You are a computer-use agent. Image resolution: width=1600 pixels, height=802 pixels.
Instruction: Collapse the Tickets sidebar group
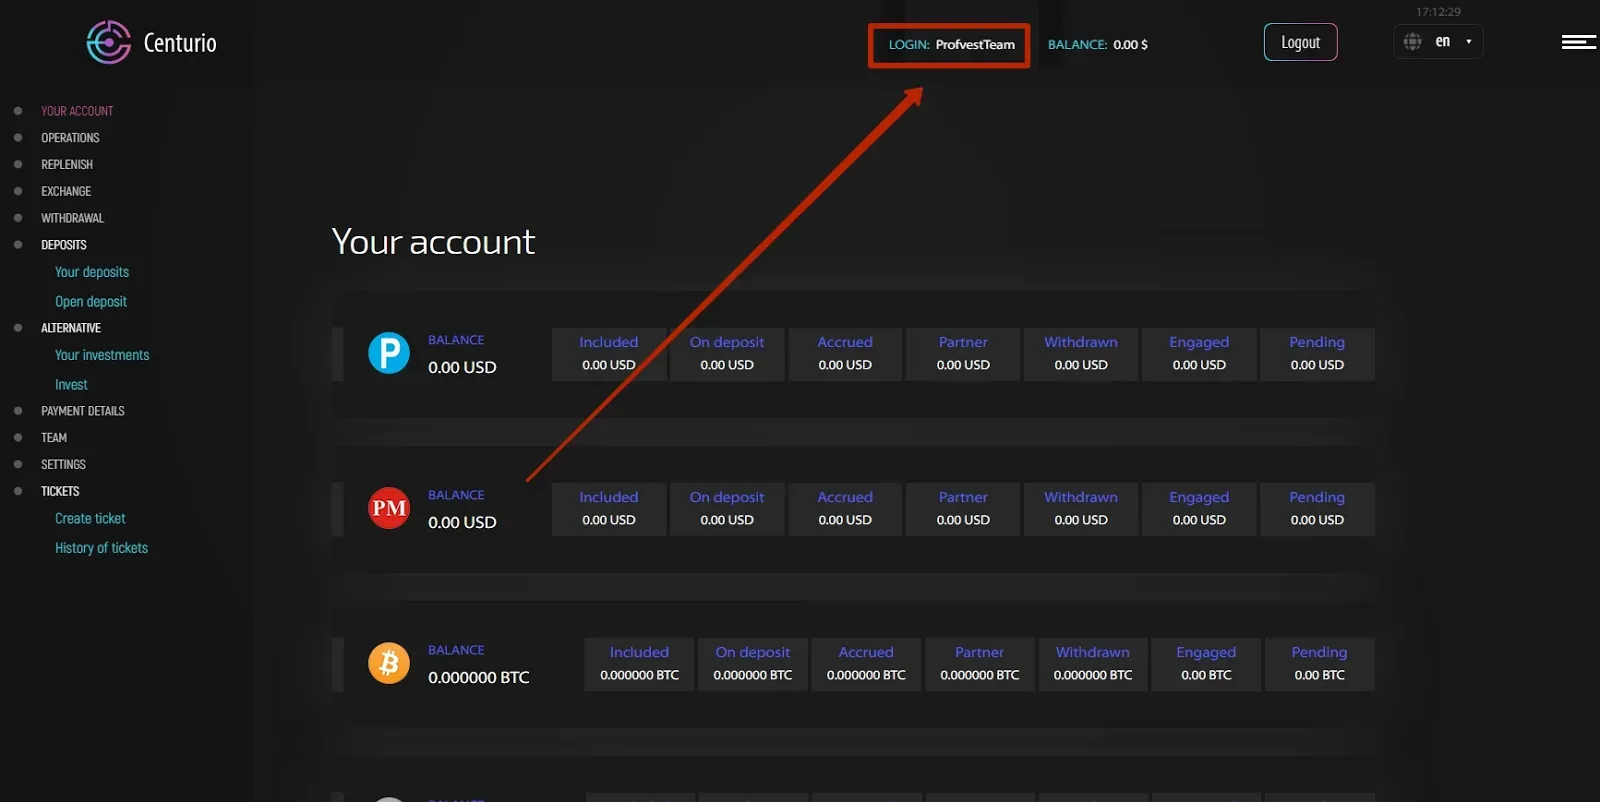click(x=60, y=491)
